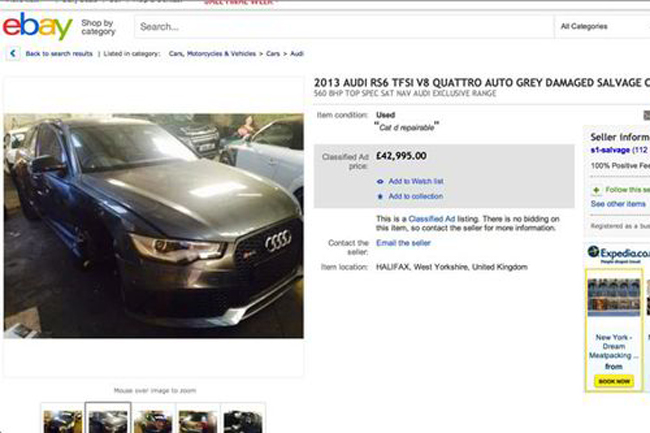The width and height of the screenshot is (650, 433).
Task: Go back via Back to search results link
Action: [x=59, y=54]
